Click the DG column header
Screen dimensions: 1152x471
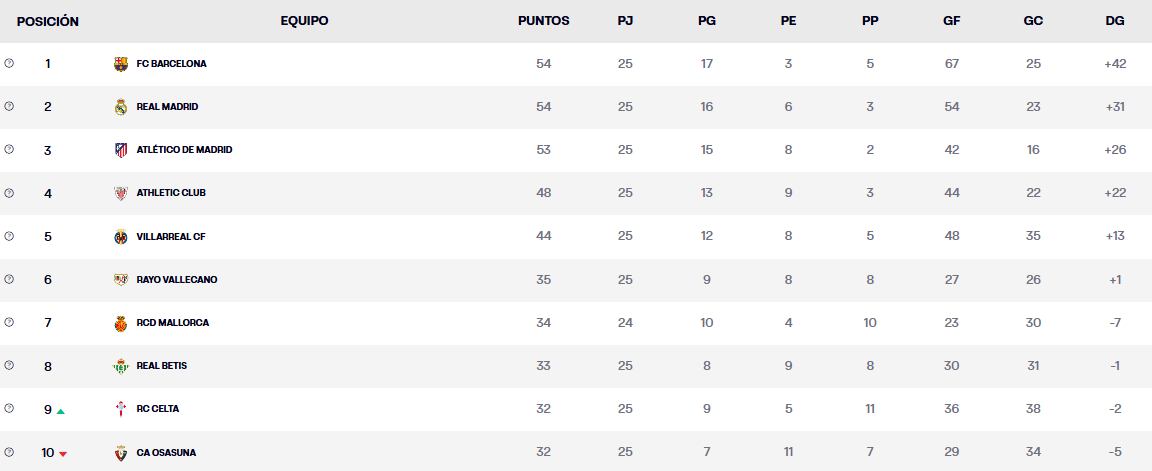tap(1115, 21)
